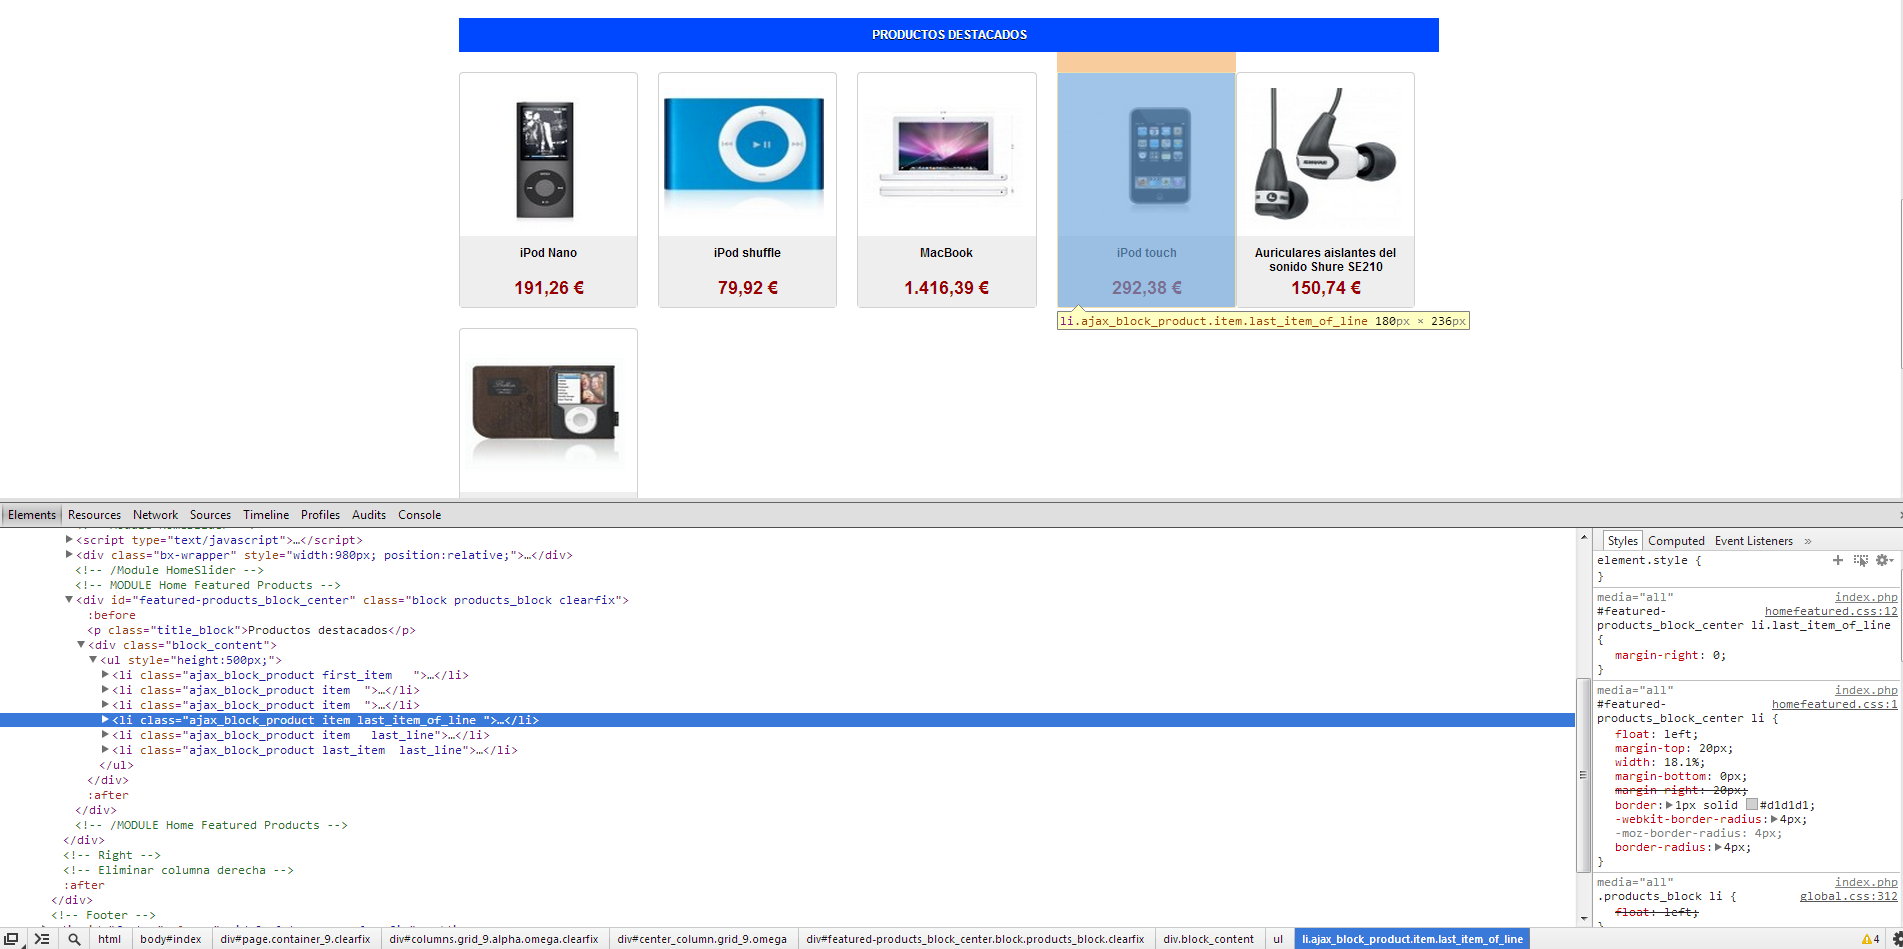Select the title_block paragraph node

(251, 630)
